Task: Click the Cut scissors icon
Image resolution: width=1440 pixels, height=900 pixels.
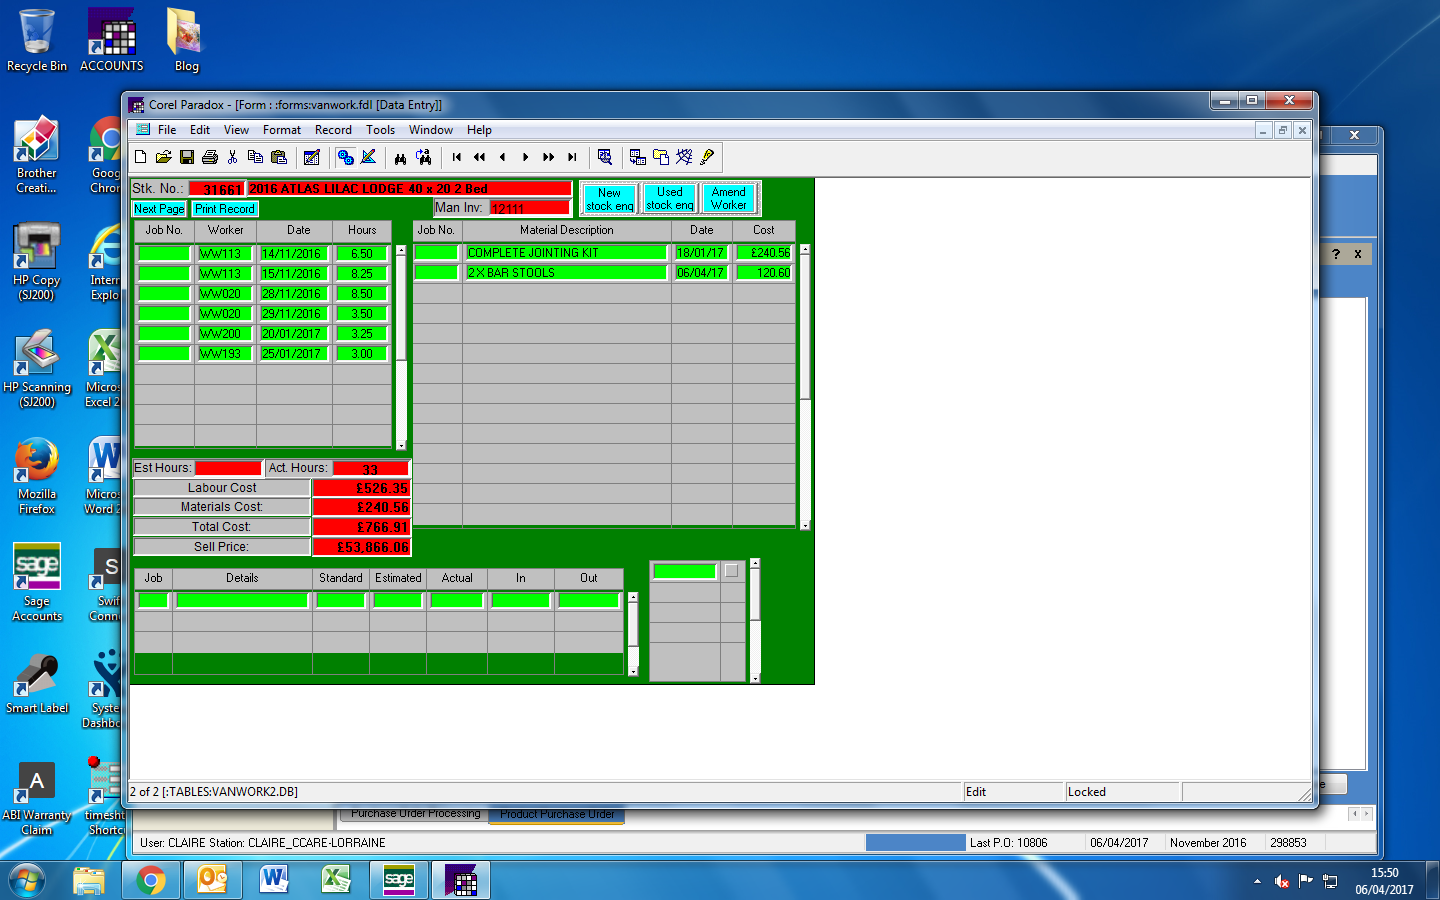Action: click(233, 157)
